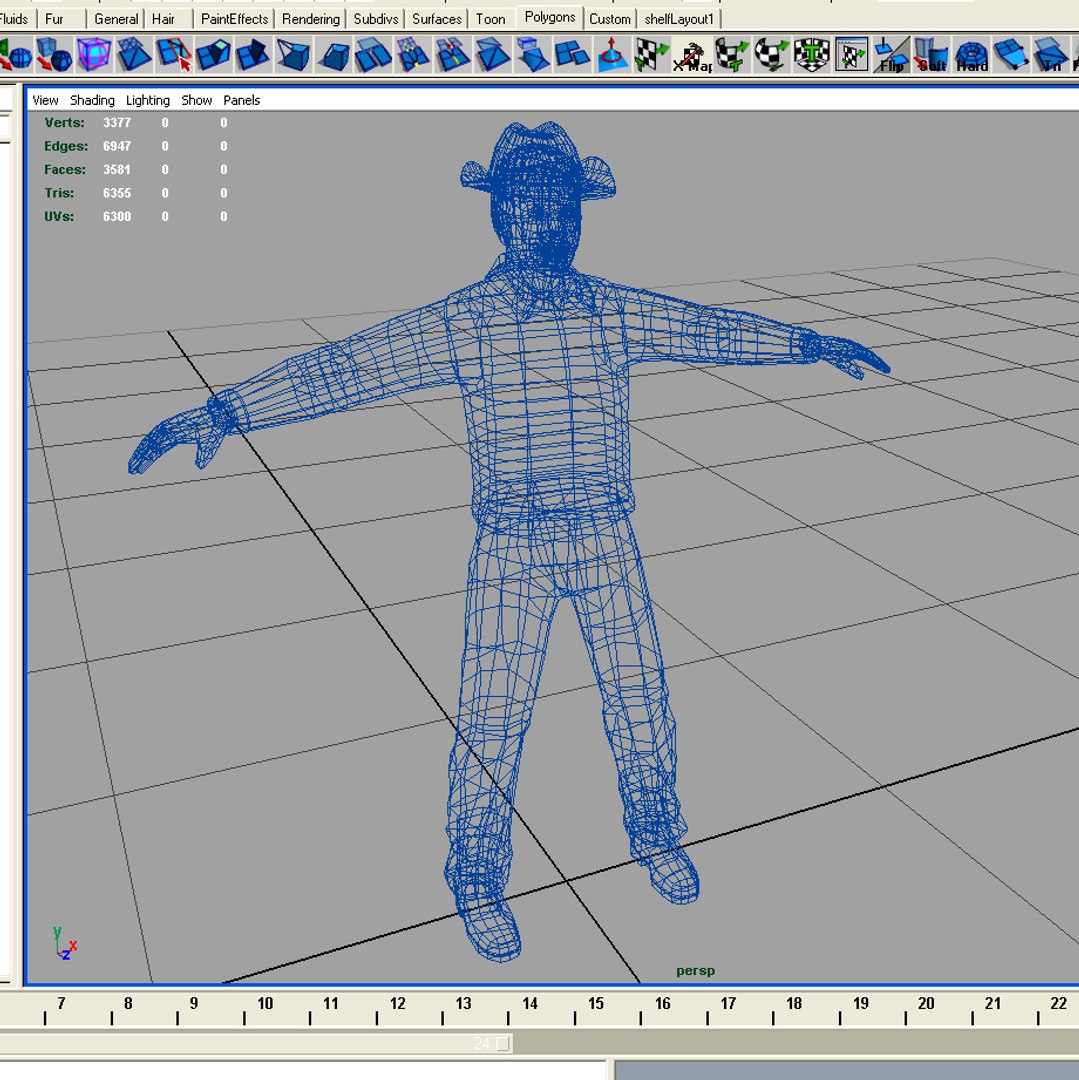Viewport: 1079px width, 1080px height.
Task: Switch to the PaintEffects shelf tab
Action: pyautogui.click(x=234, y=19)
